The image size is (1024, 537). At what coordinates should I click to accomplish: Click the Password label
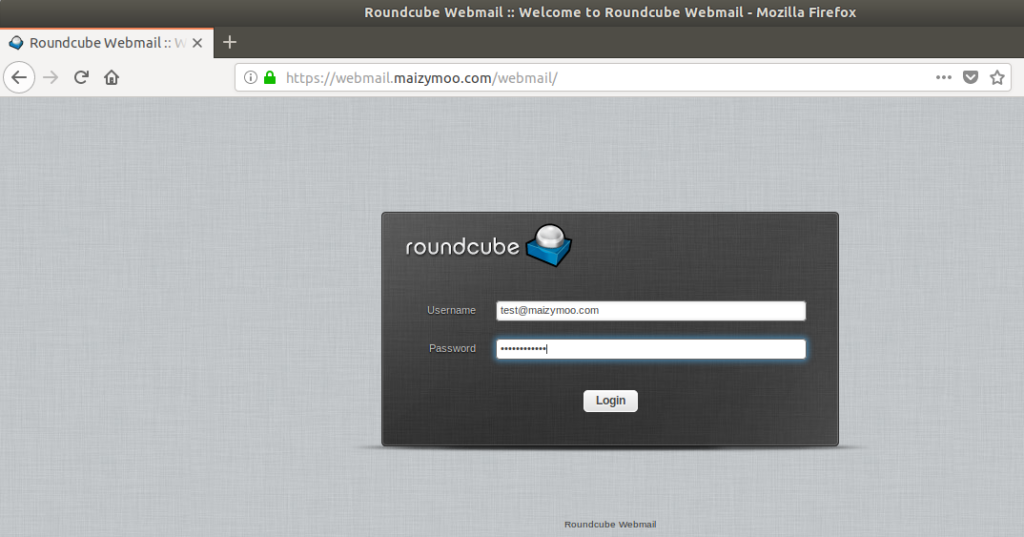tap(452, 348)
